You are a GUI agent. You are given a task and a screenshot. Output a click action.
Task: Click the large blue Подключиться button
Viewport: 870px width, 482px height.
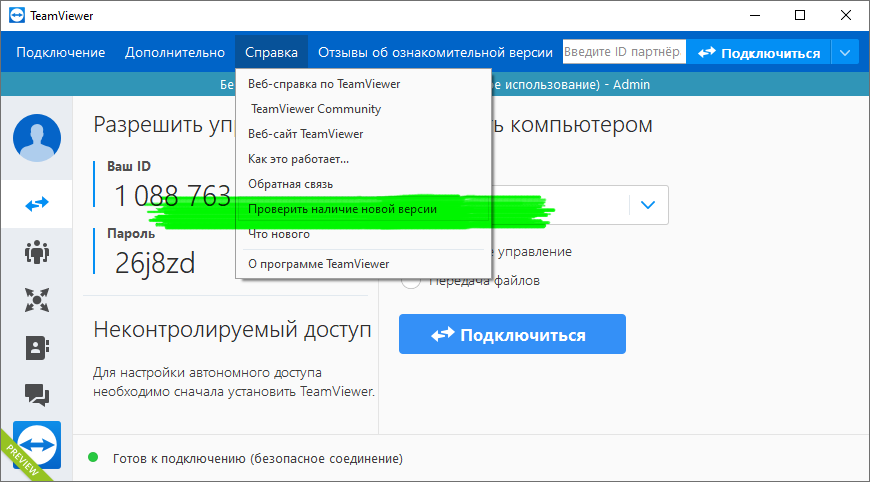click(512, 334)
